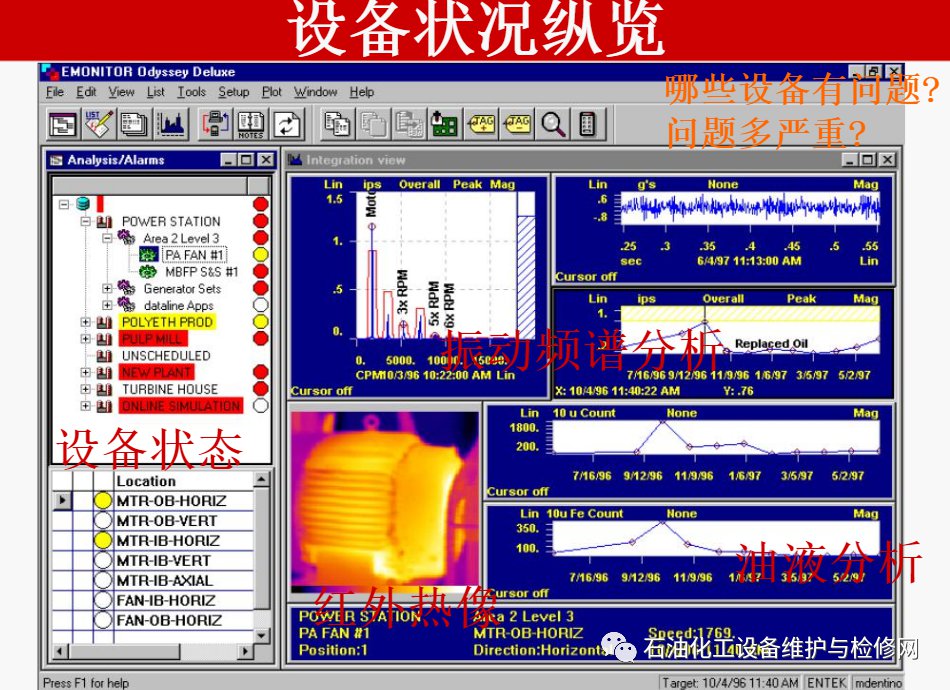Click the Tag minus toolbar icon
The image size is (950, 690).
point(517,124)
